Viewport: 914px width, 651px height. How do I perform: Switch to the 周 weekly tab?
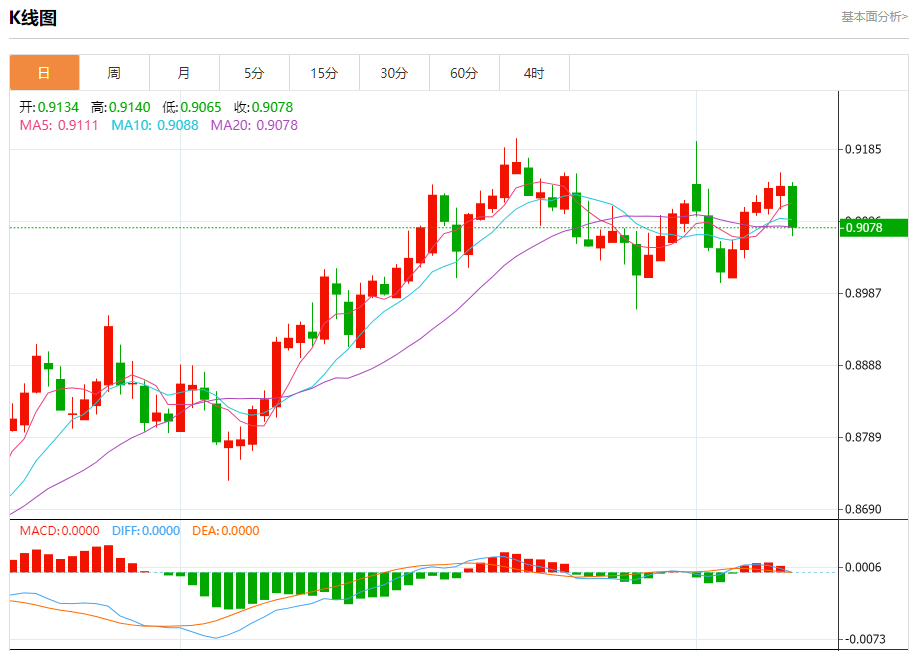click(114, 73)
